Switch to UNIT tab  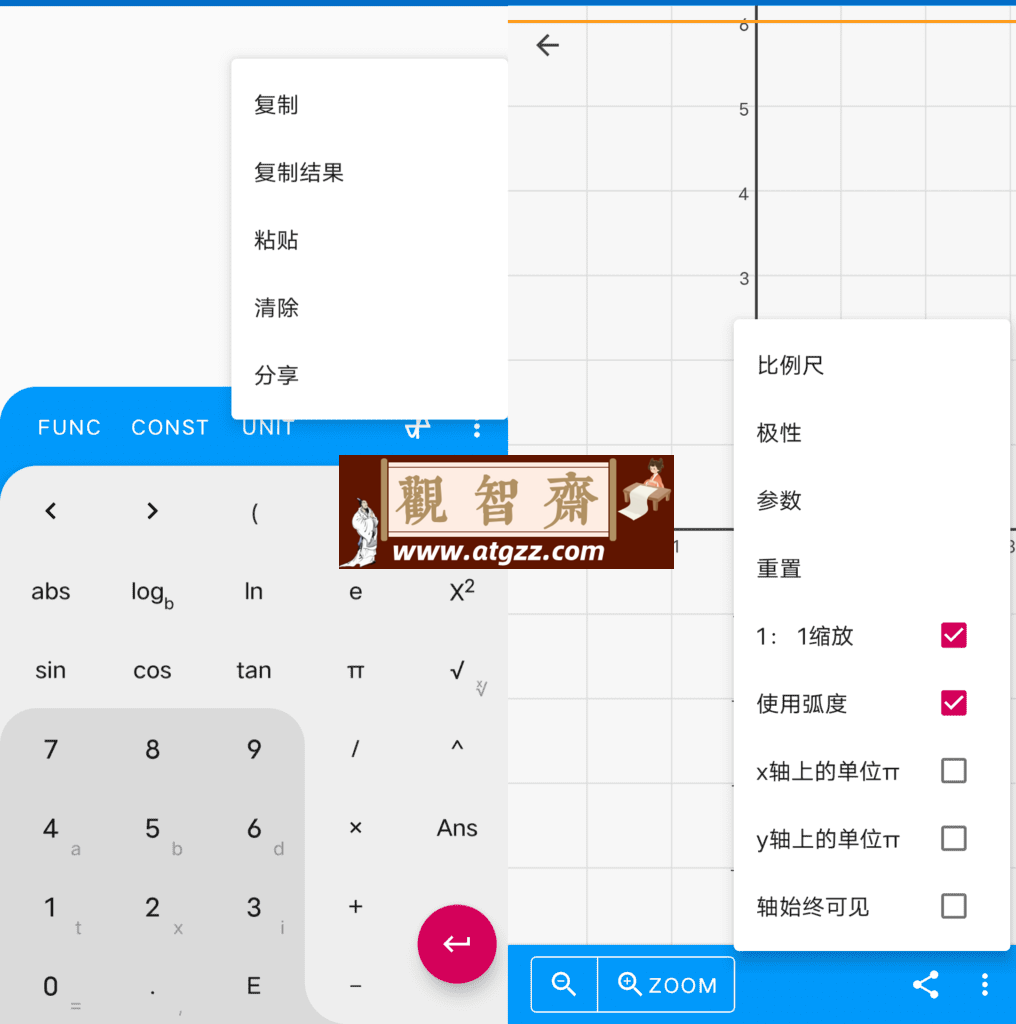(268, 428)
